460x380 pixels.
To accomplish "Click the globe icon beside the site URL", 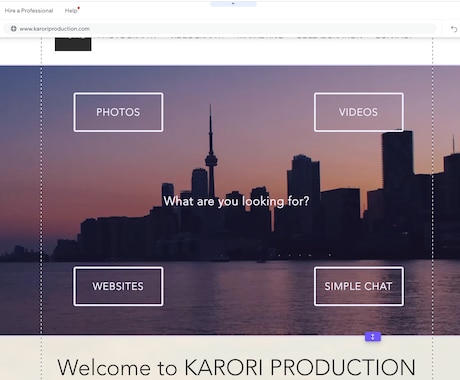I will (13, 29).
